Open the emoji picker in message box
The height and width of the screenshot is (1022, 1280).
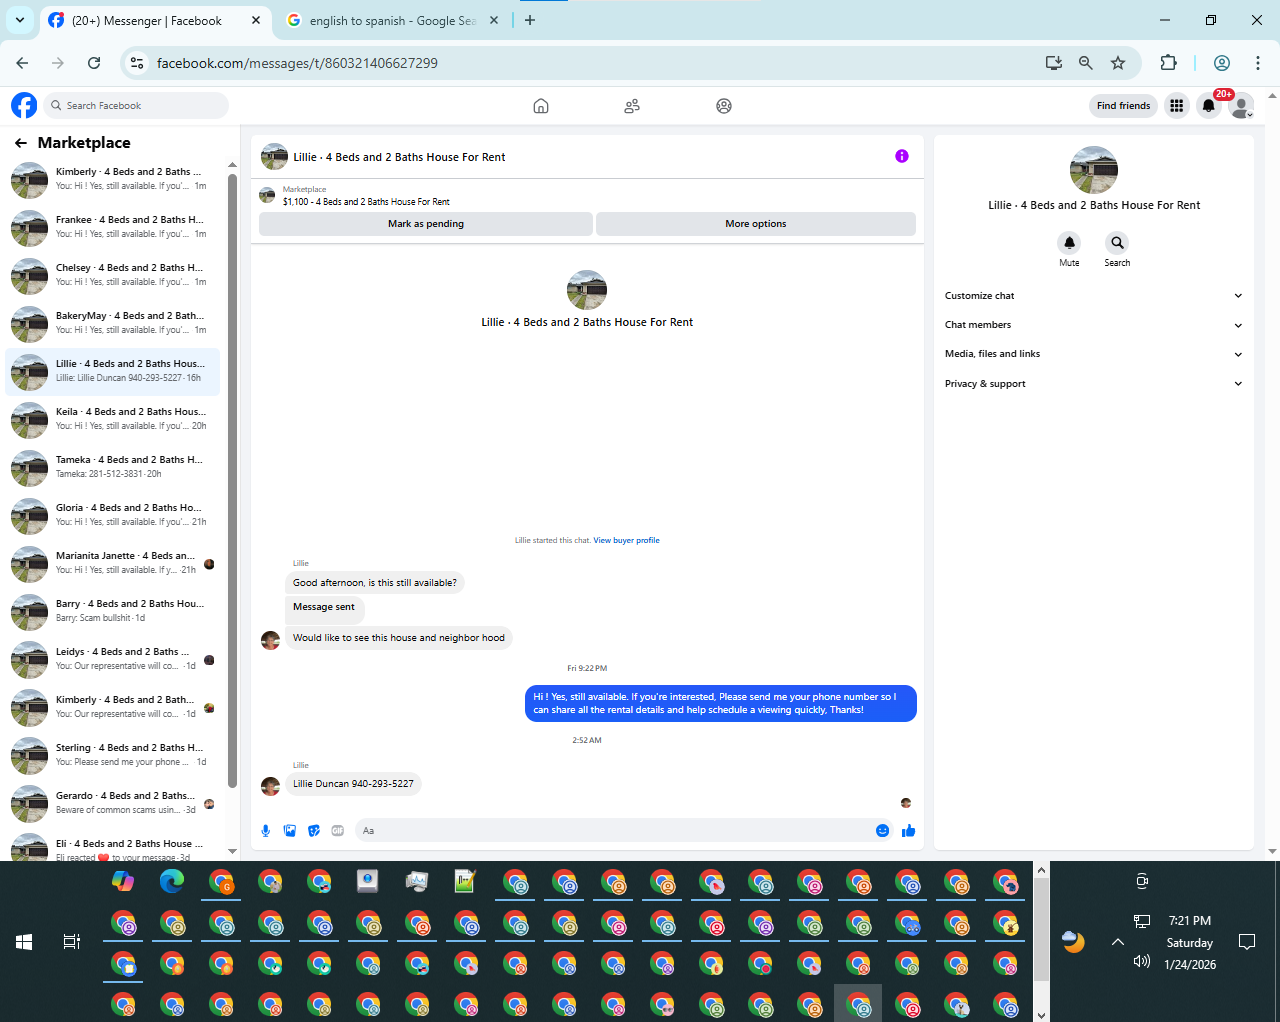tap(883, 831)
